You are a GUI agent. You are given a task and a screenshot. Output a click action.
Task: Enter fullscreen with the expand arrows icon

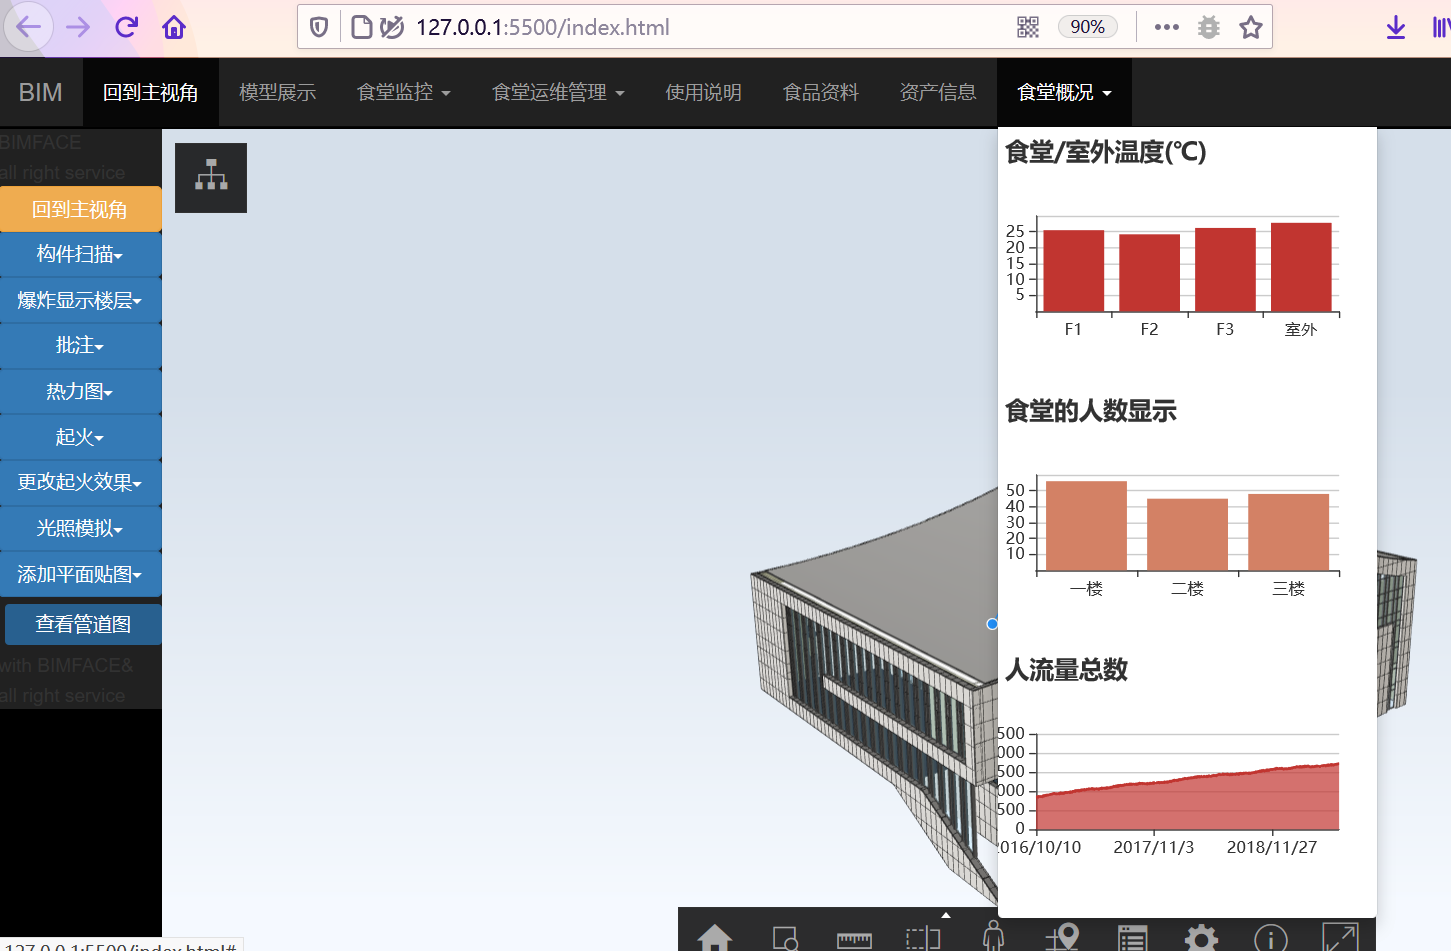pos(1338,940)
